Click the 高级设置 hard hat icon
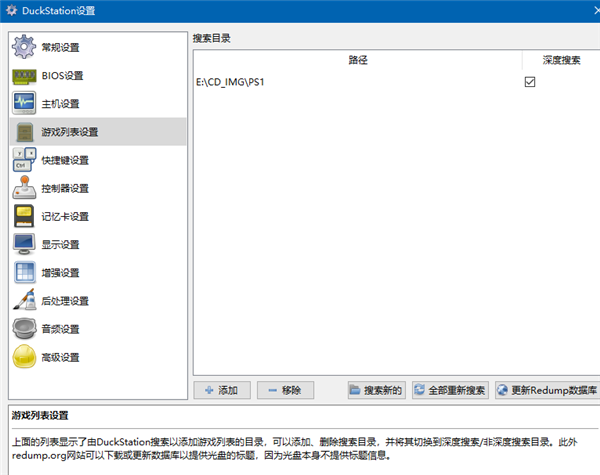Screen dimensions: 600x475 25,357
